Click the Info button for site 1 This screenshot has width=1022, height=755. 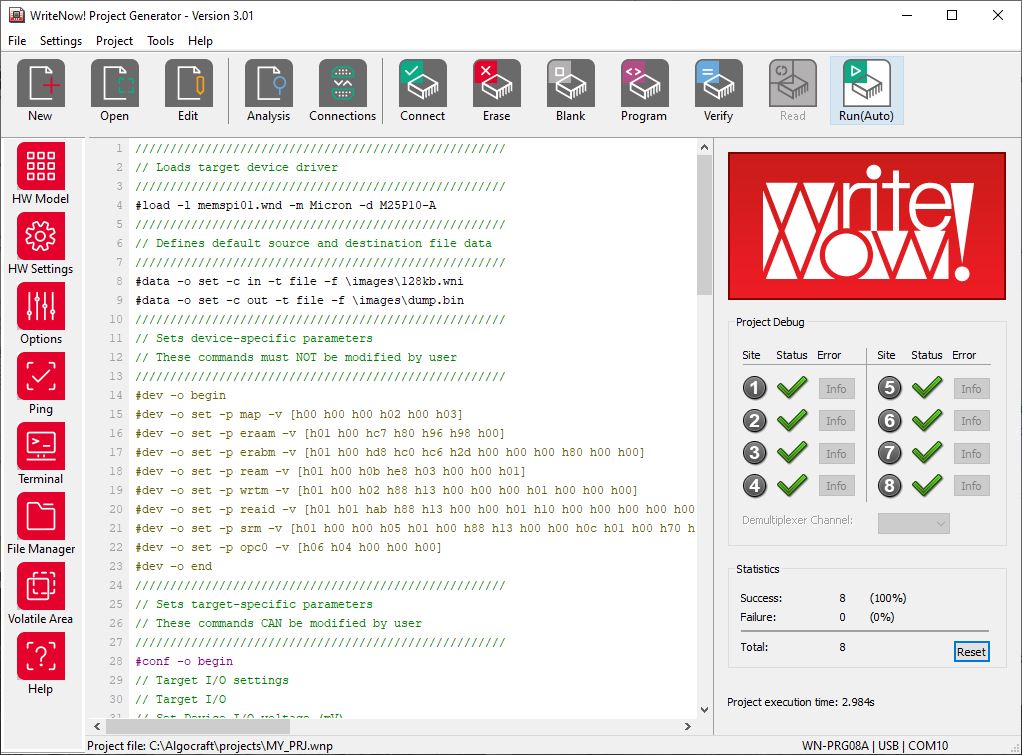click(836, 389)
